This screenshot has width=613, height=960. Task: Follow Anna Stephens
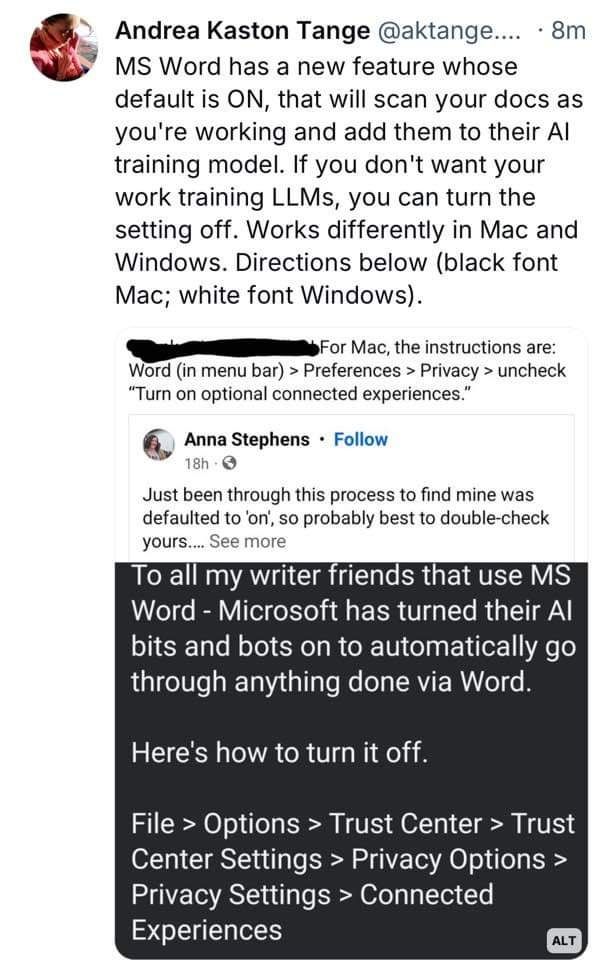click(360, 440)
